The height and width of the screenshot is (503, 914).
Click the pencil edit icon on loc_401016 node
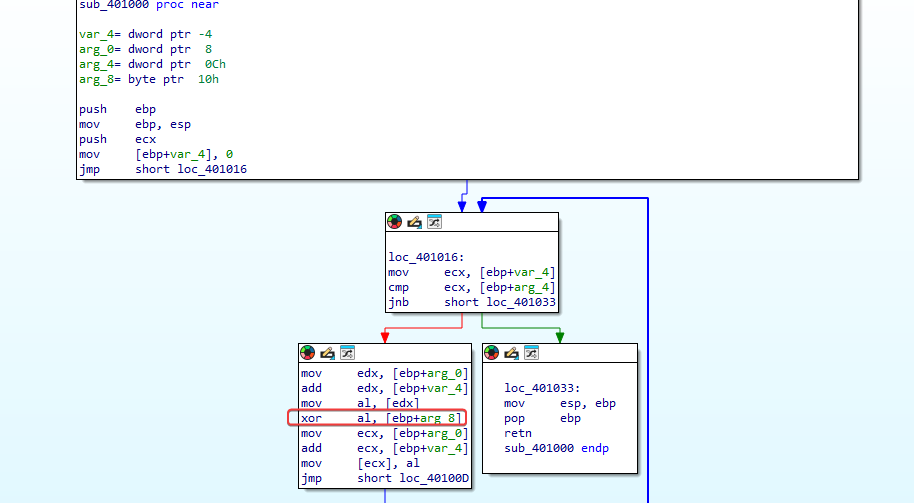(414, 221)
